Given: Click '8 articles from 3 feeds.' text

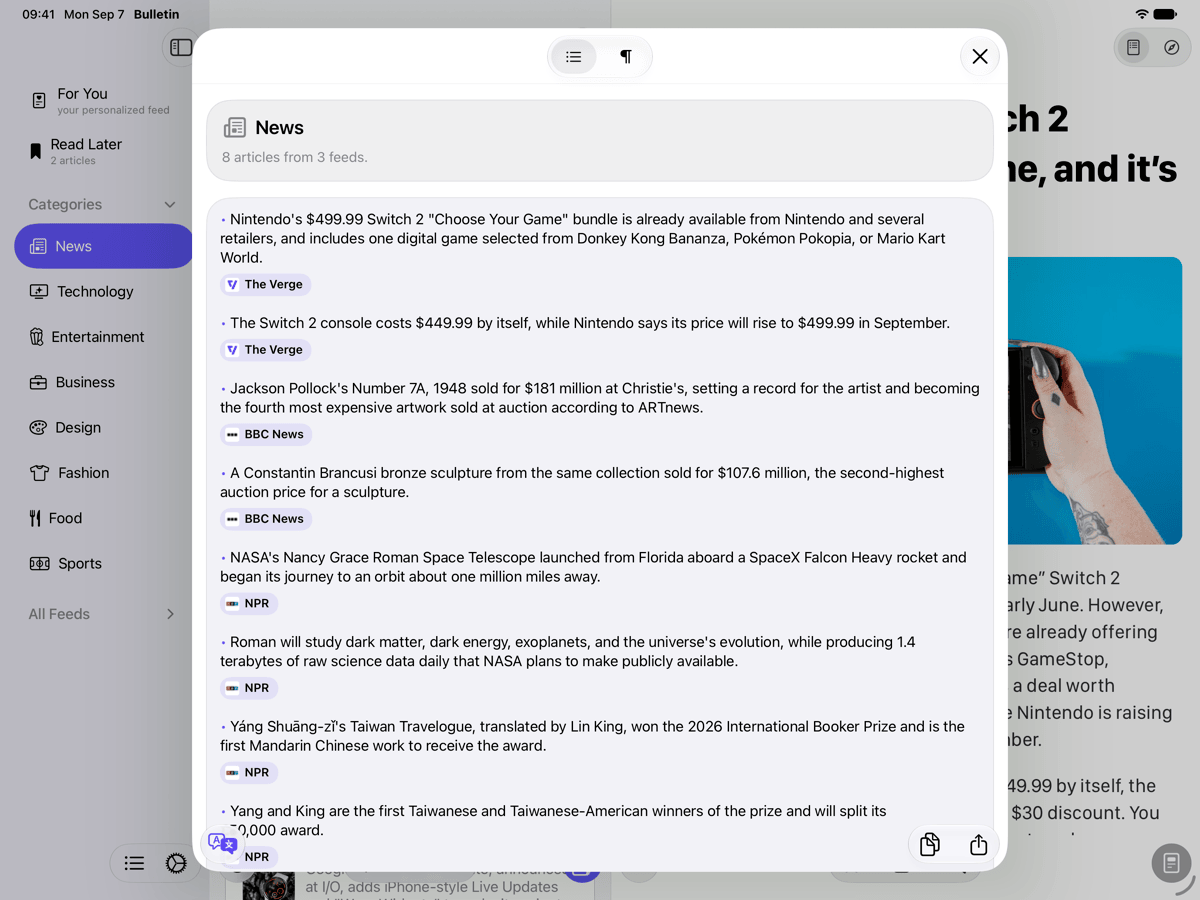Looking at the screenshot, I should [295, 157].
